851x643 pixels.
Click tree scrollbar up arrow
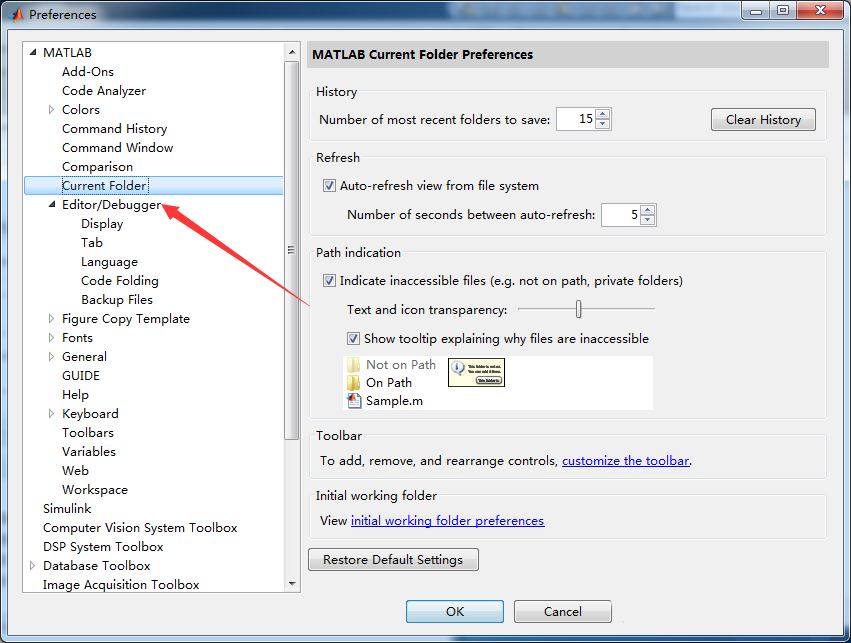coord(292,52)
